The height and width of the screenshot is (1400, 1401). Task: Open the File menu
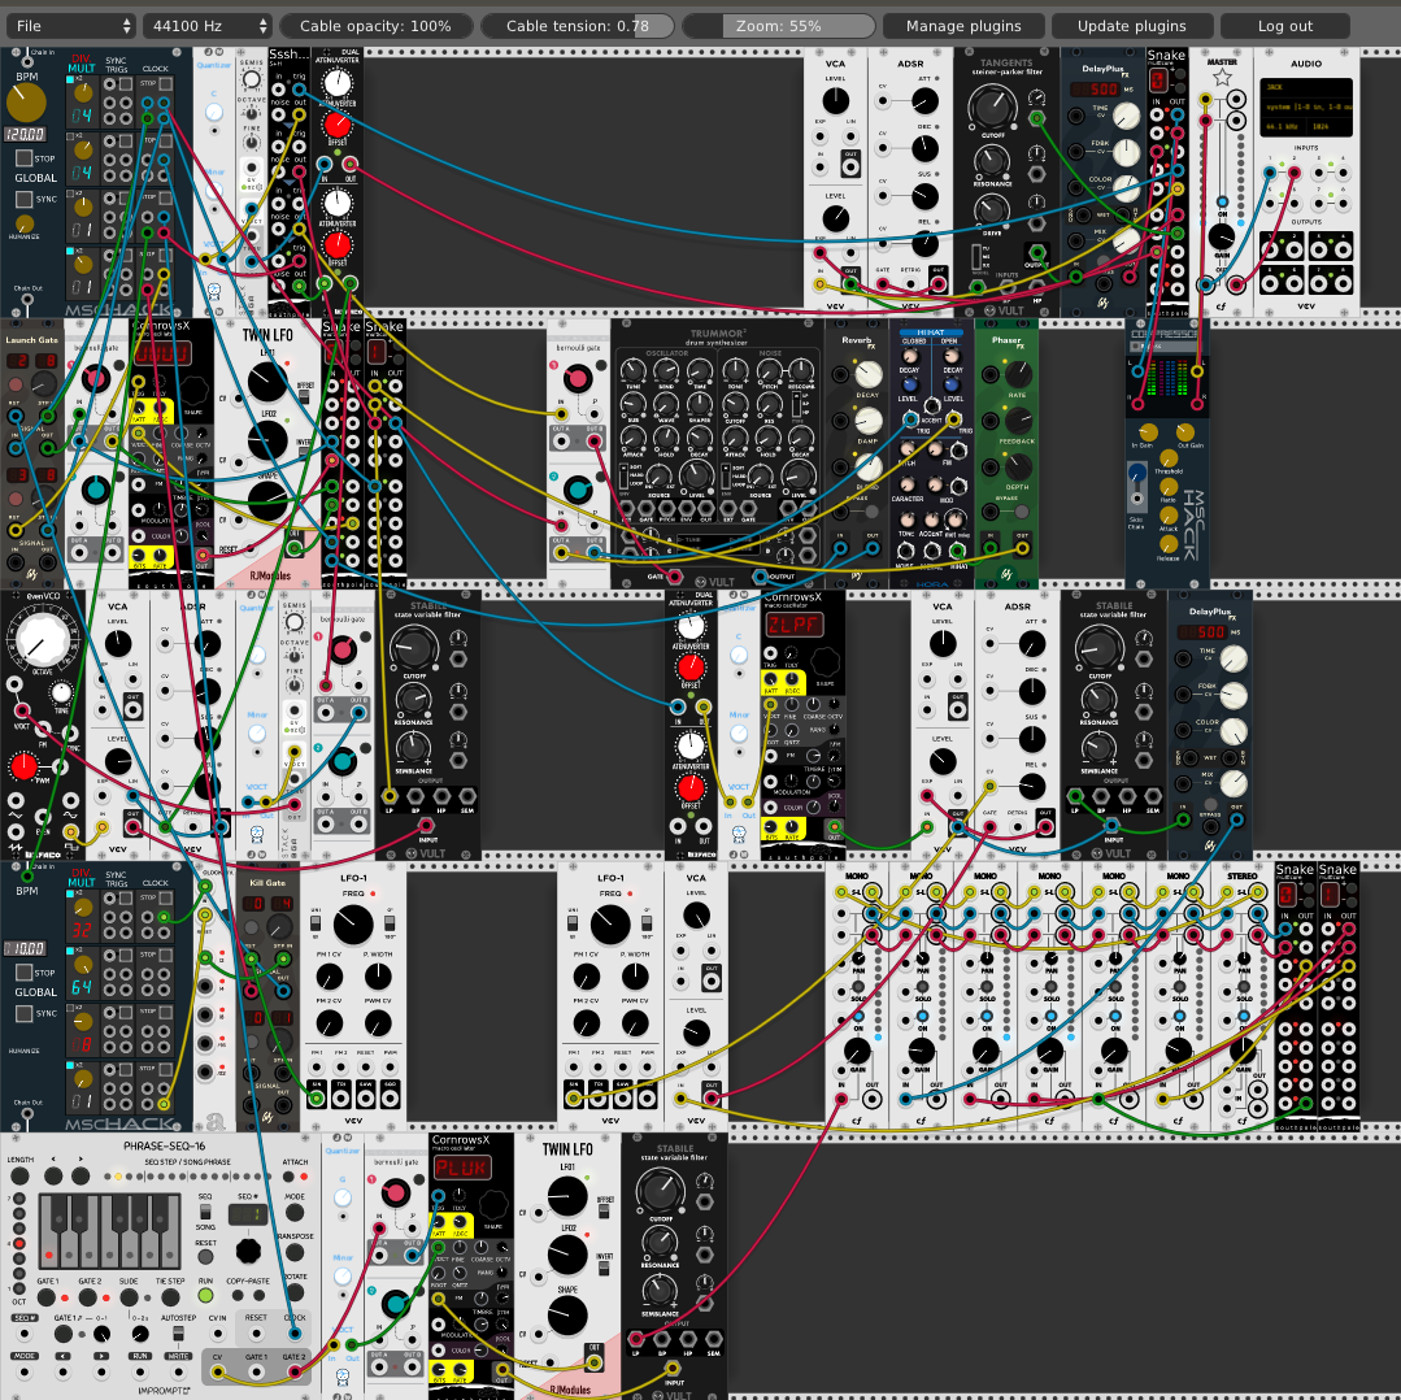coord(70,26)
